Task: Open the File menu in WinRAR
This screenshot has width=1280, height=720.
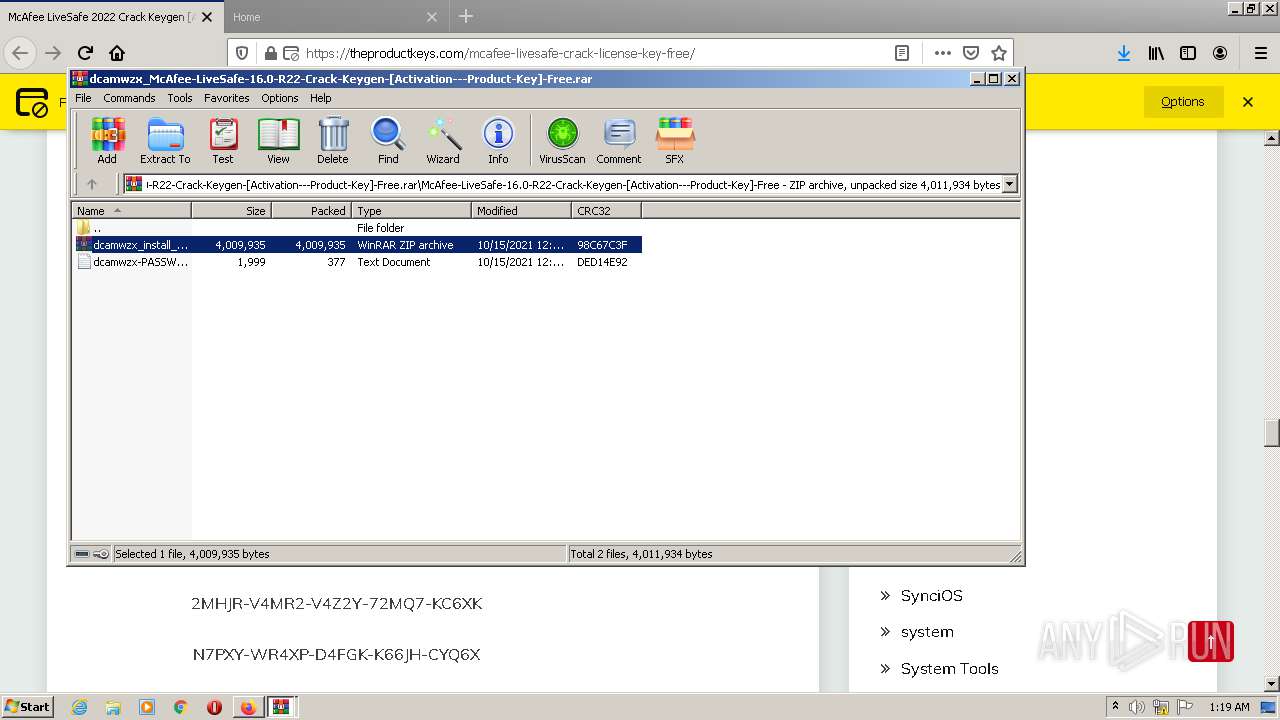Action: (x=83, y=98)
